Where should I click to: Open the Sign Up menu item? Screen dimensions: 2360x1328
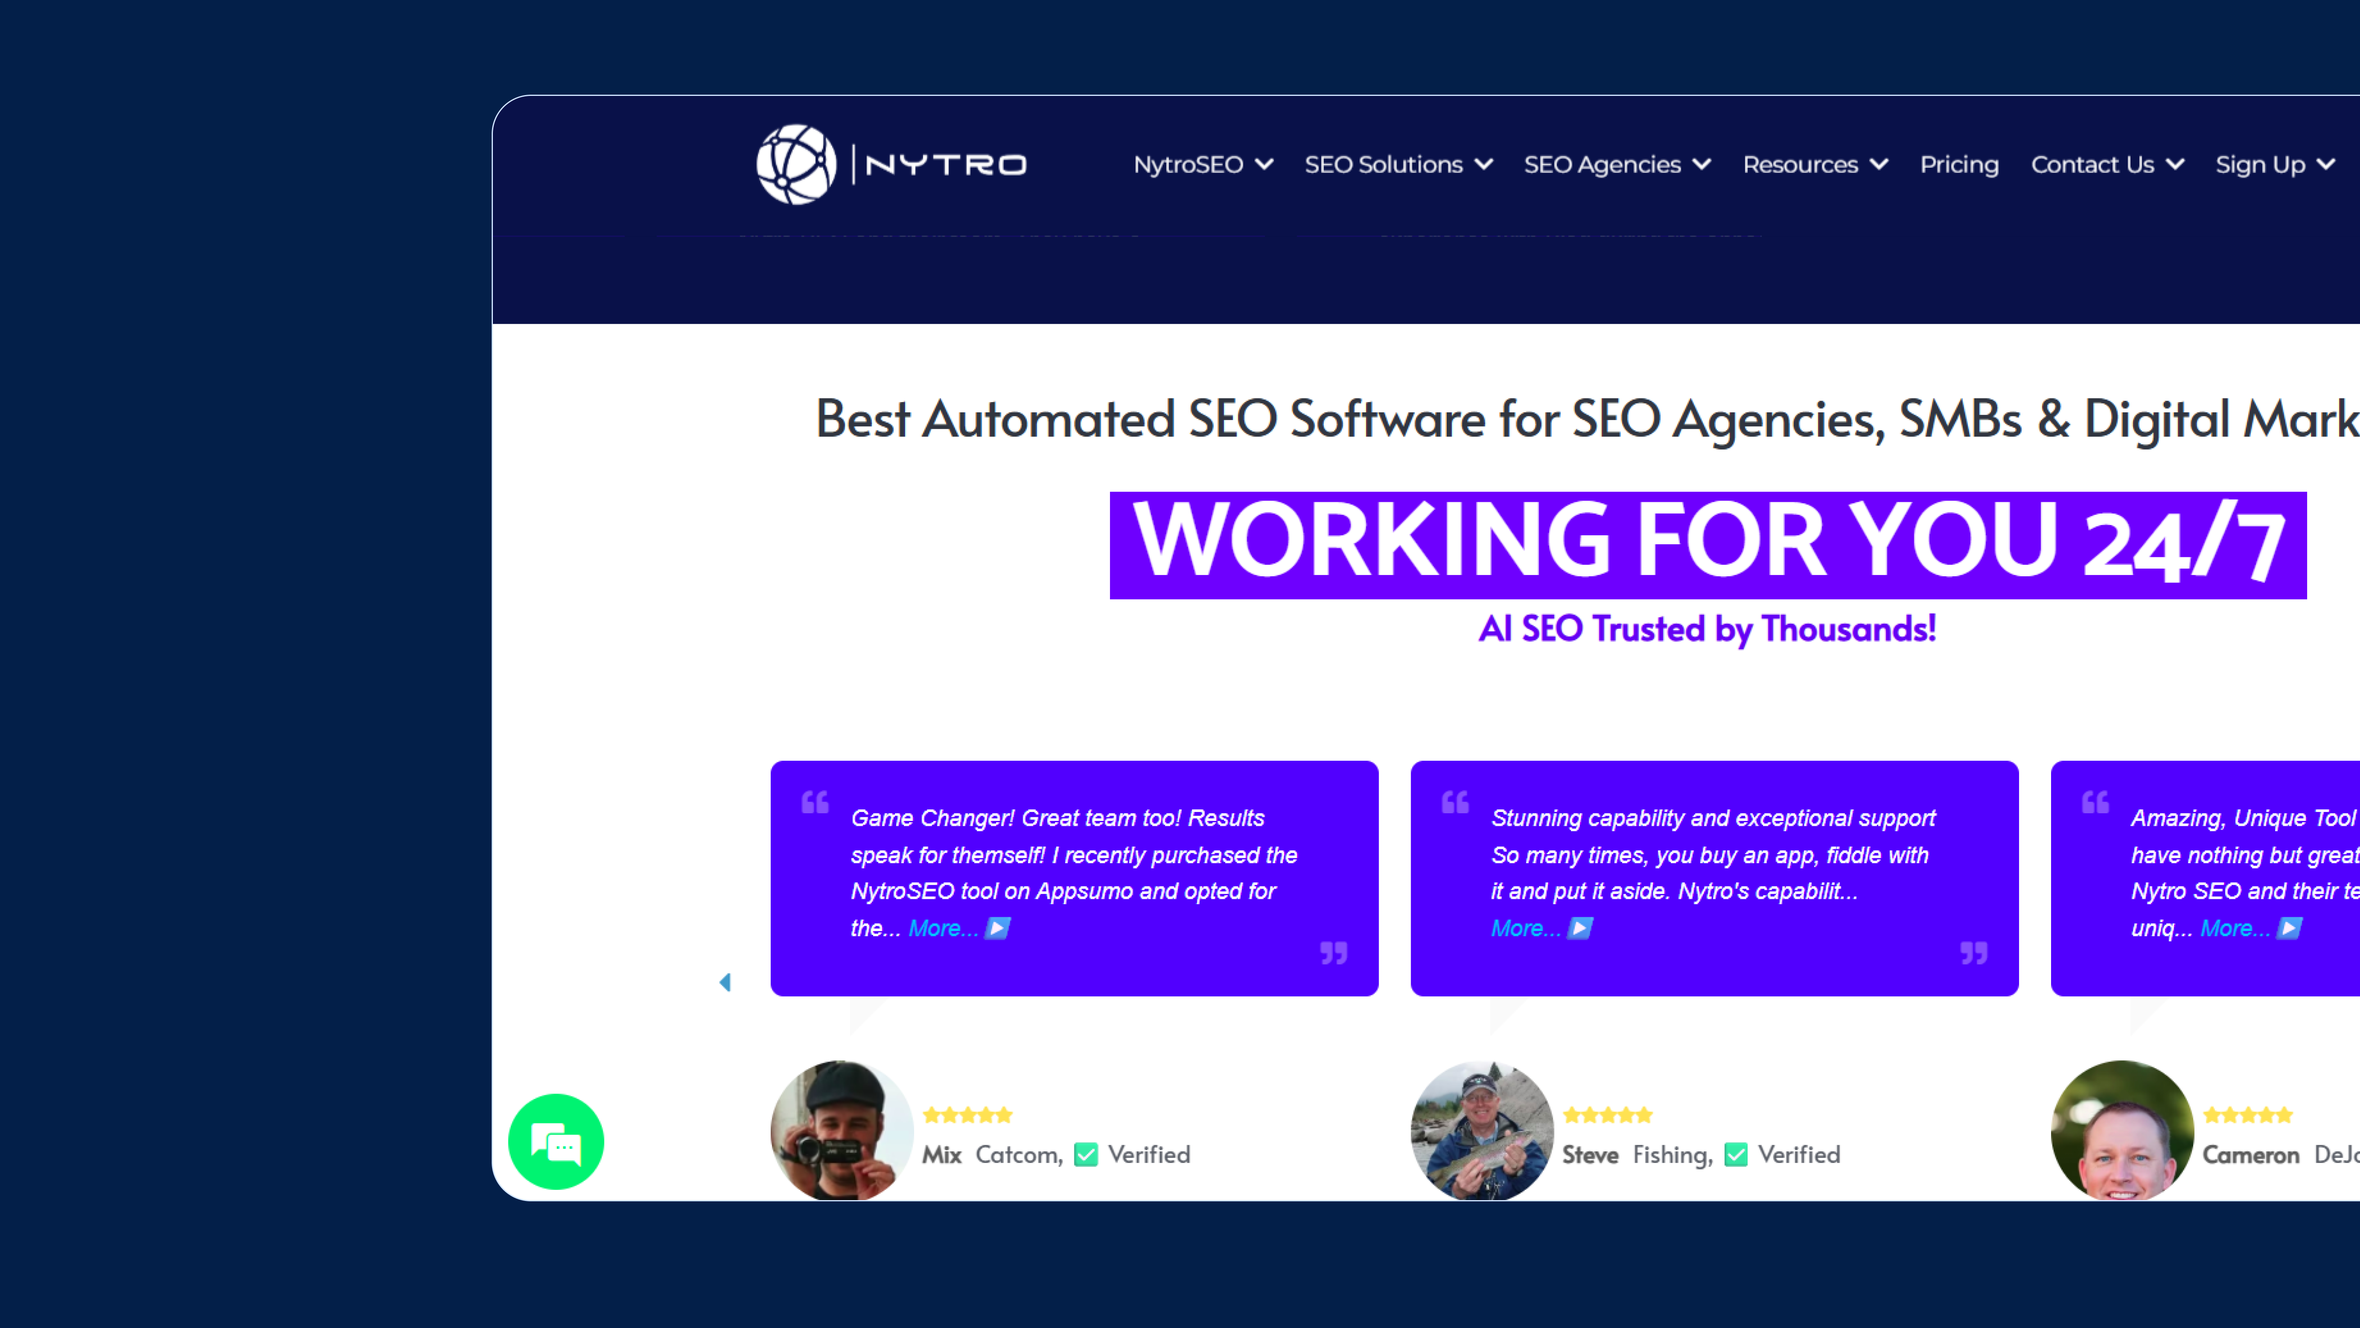(2260, 165)
